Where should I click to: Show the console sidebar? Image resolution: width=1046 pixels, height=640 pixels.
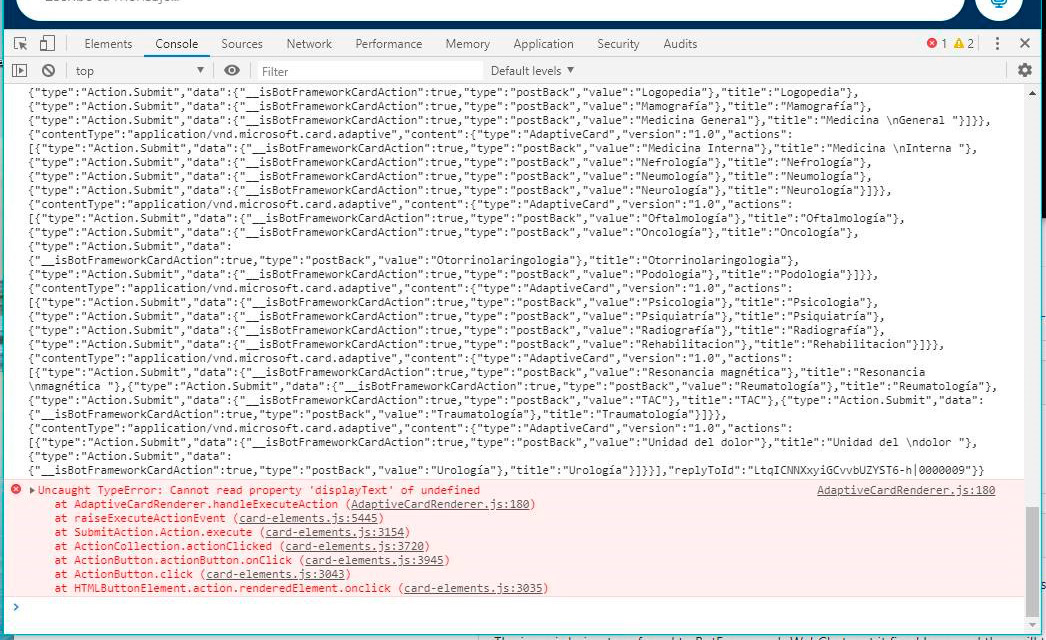coord(20,70)
